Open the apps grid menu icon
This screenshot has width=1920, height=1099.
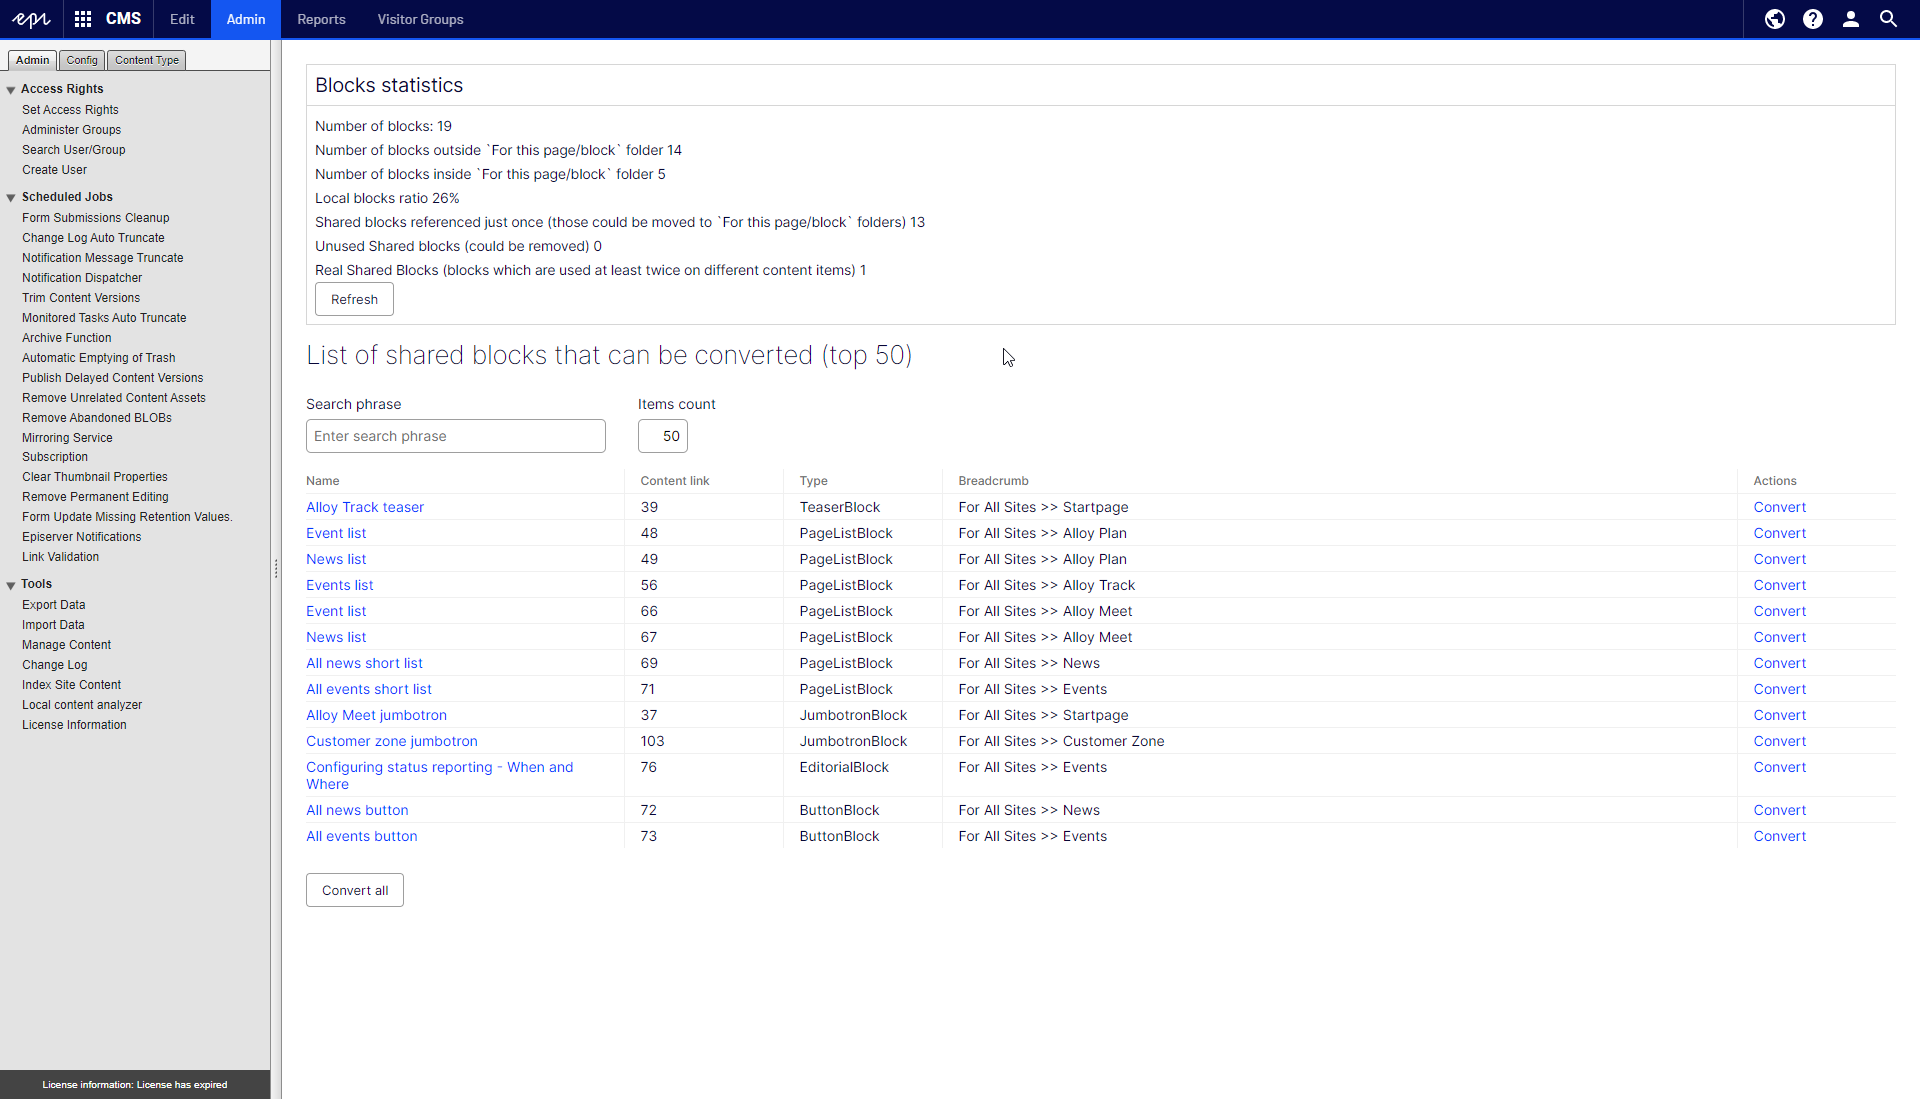pos(83,19)
